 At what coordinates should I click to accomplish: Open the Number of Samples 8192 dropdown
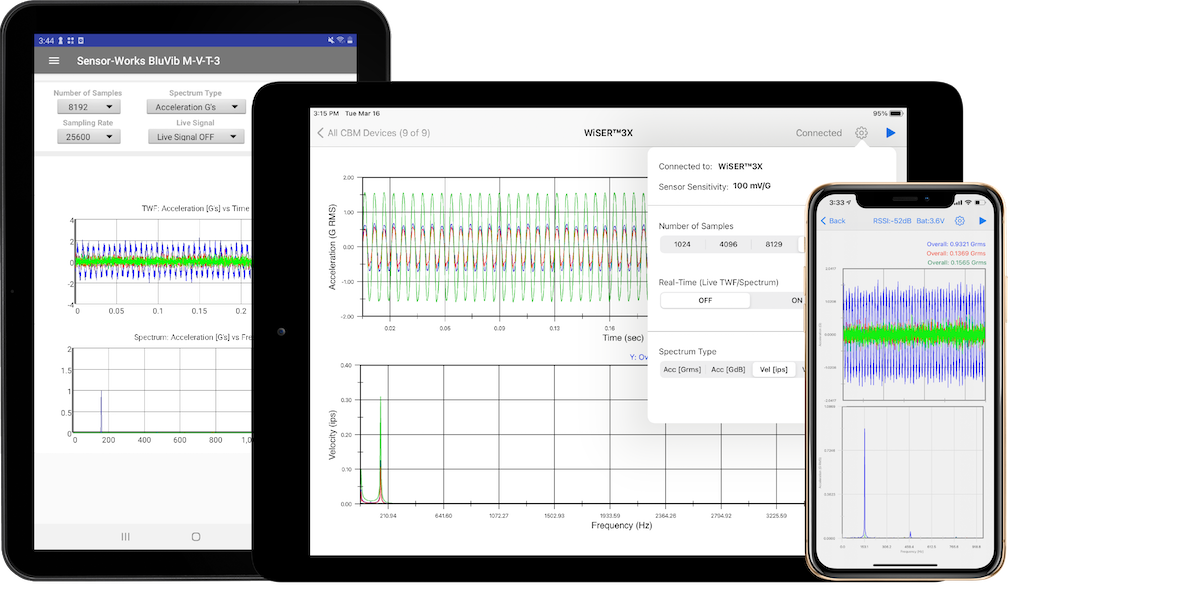pyautogui.click(x=88, y=107)
